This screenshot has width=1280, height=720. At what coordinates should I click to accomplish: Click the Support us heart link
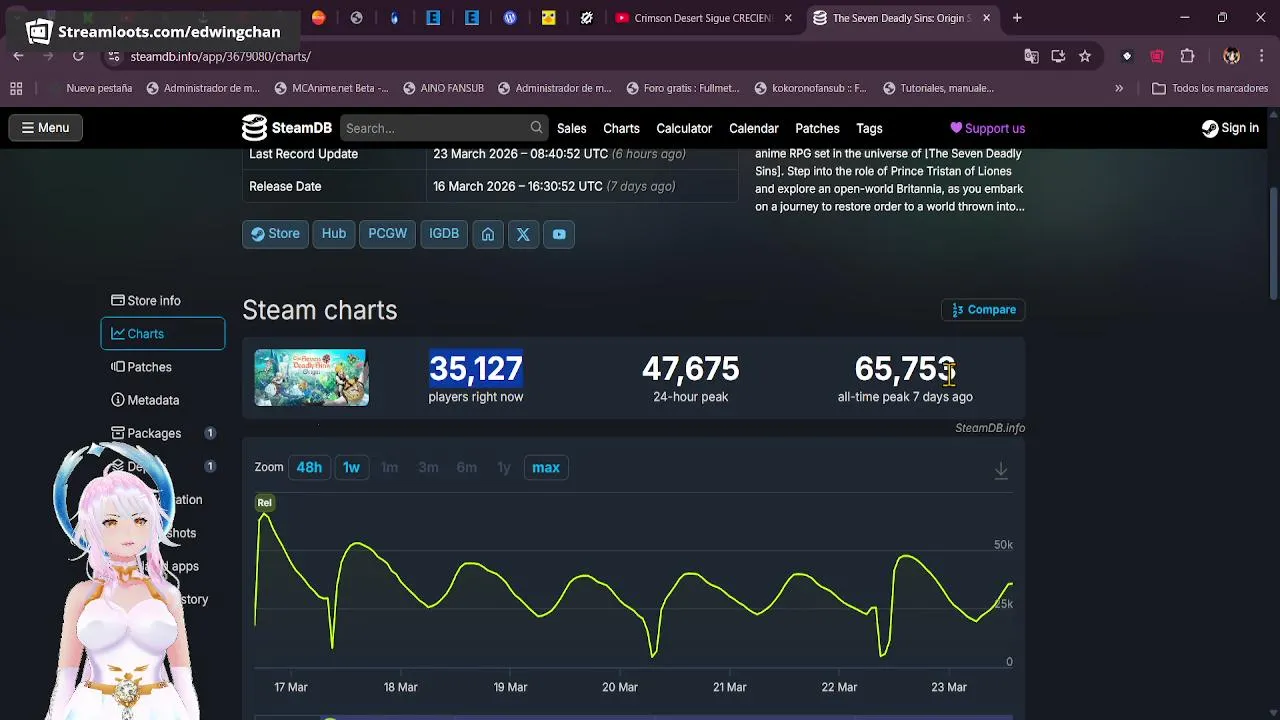(987, 128)
